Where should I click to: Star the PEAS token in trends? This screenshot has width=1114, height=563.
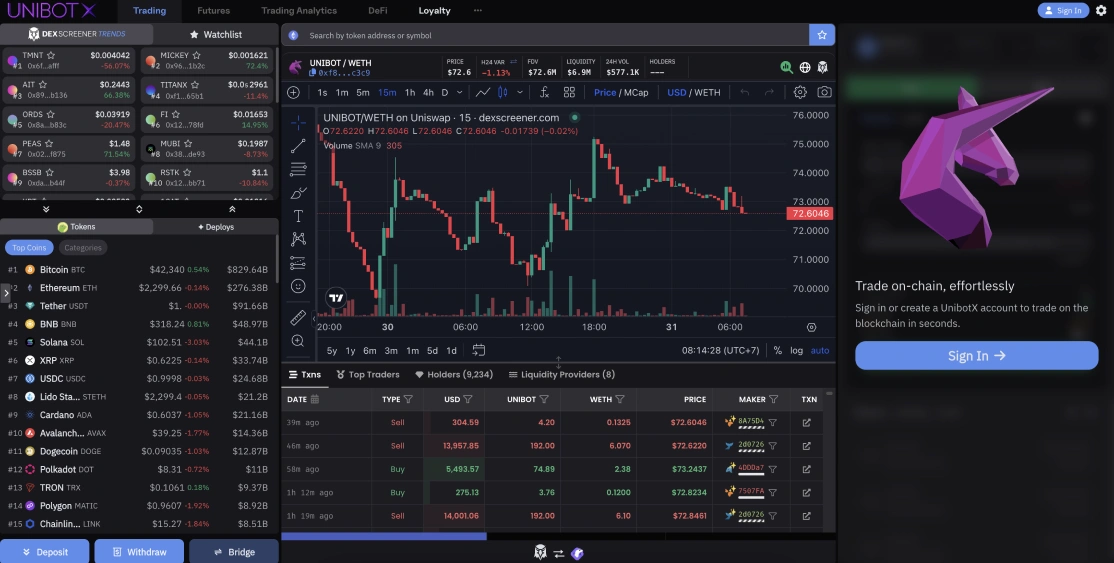(x=49, y=144)
